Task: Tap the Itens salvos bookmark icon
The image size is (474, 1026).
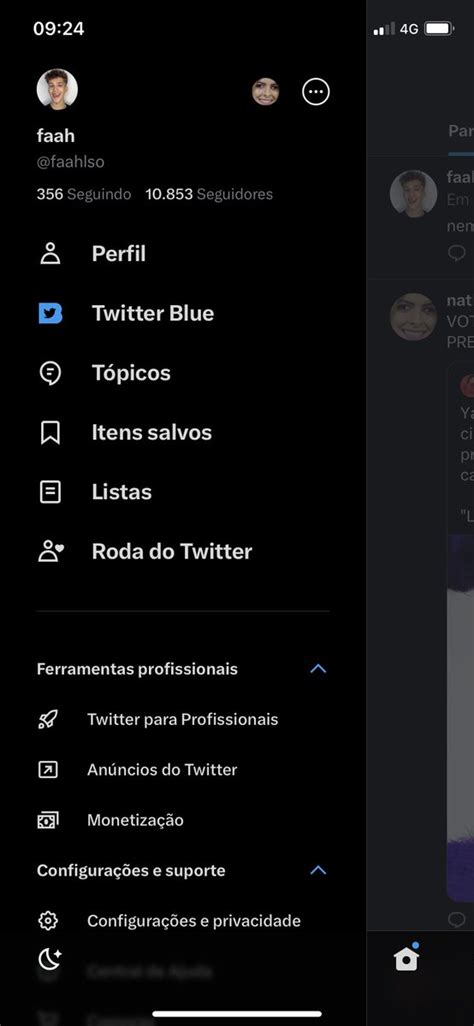Action: point(50,433)
